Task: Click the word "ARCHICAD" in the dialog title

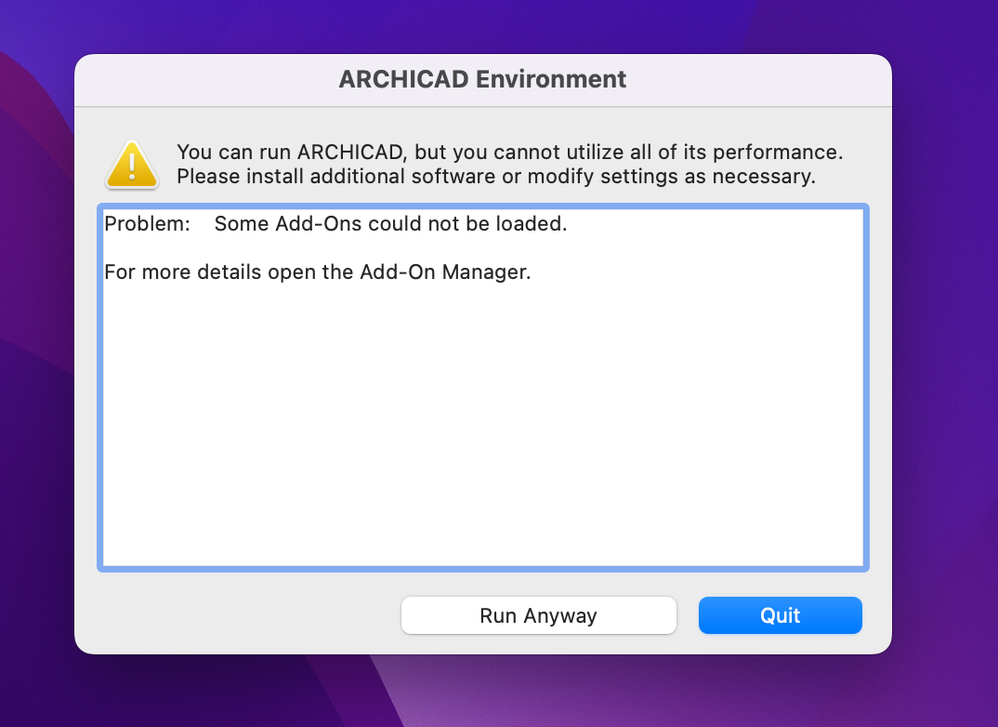Action: pos(403,80)
